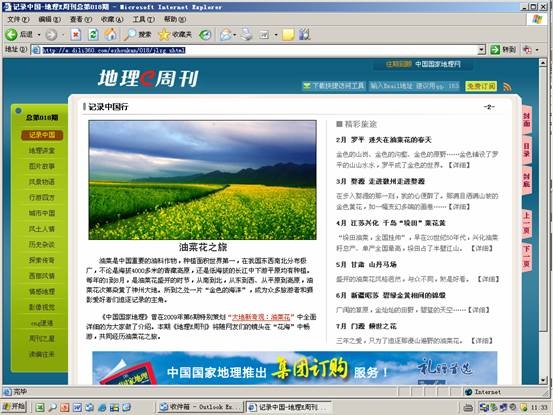Click the orange RSS feed icon
553x415 pixels.
tap(507, 86)
